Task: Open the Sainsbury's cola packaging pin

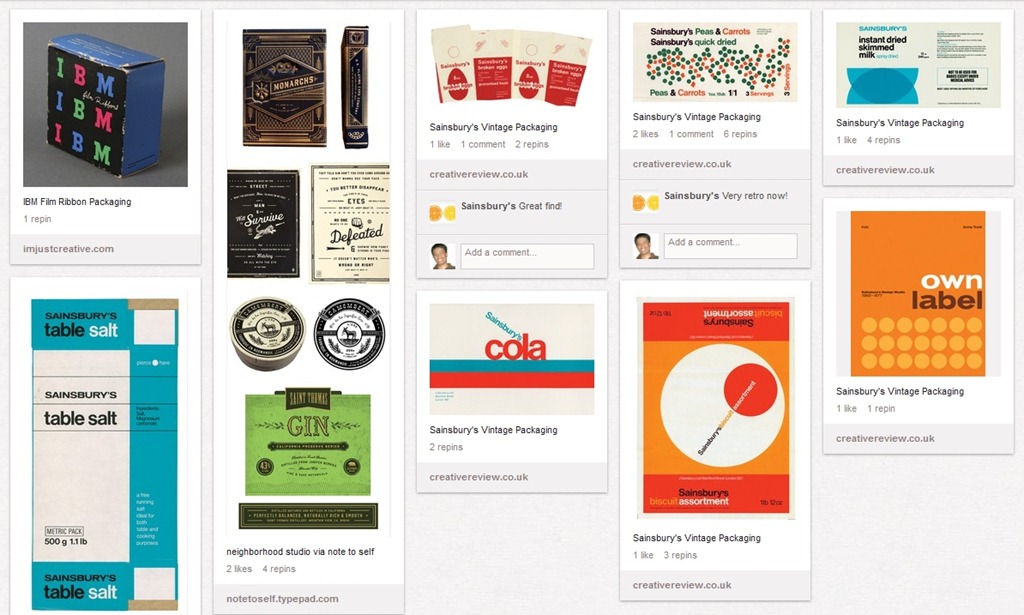Action: click(512, 359)
